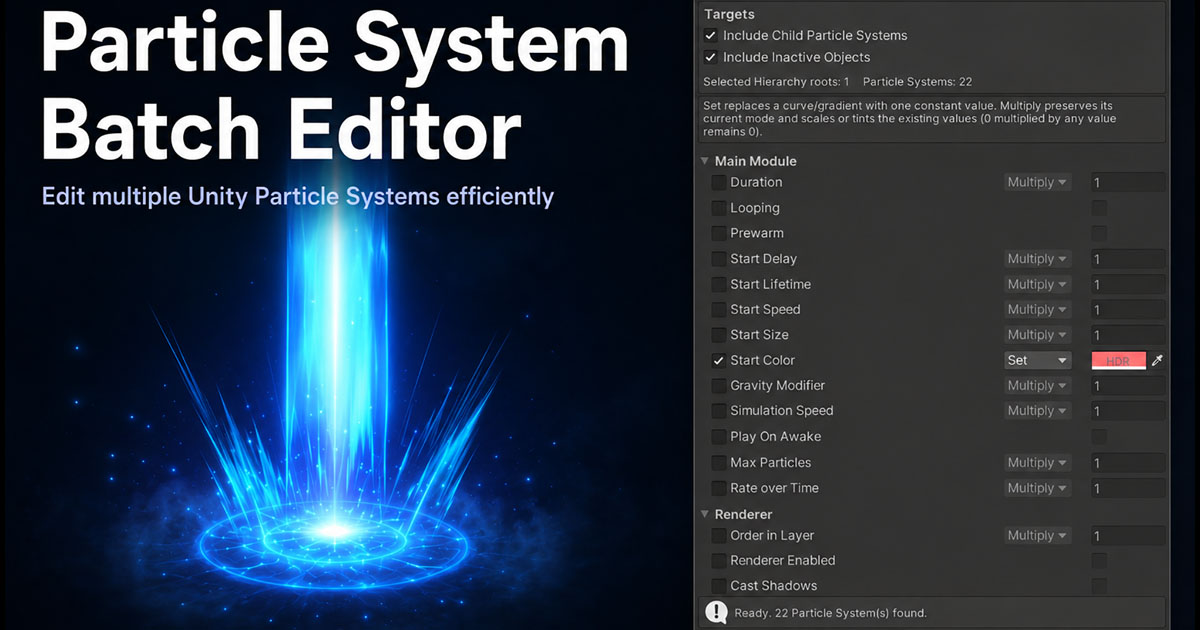Click the Simulation Speed value field
The image size is (1200, 630).
(x=1128, y=411)
